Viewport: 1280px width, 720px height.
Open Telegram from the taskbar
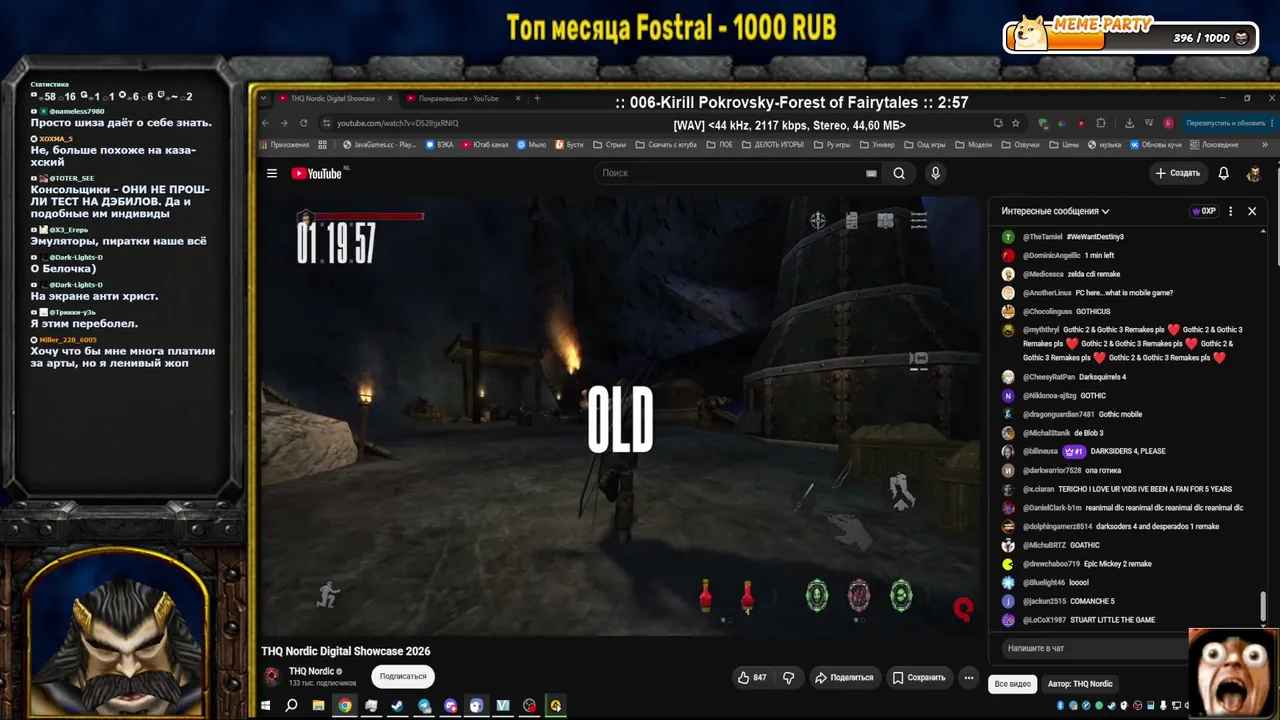click(424, 705)
